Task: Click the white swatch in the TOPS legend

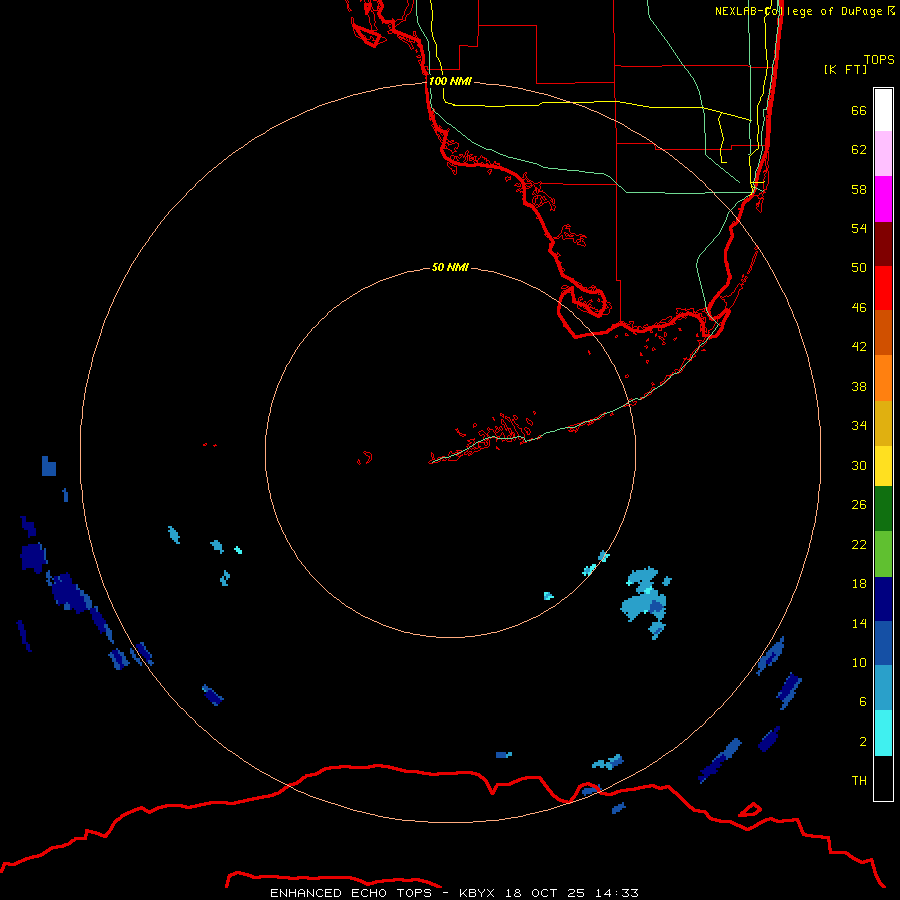Action: 883,110
